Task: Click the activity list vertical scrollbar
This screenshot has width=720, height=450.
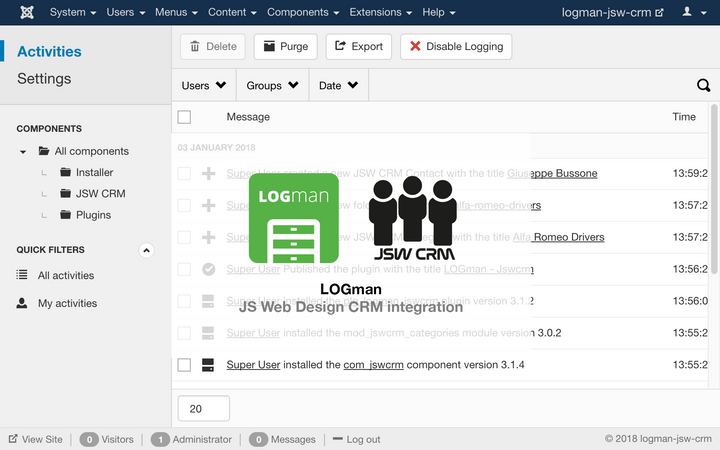Action: point(714,189)
